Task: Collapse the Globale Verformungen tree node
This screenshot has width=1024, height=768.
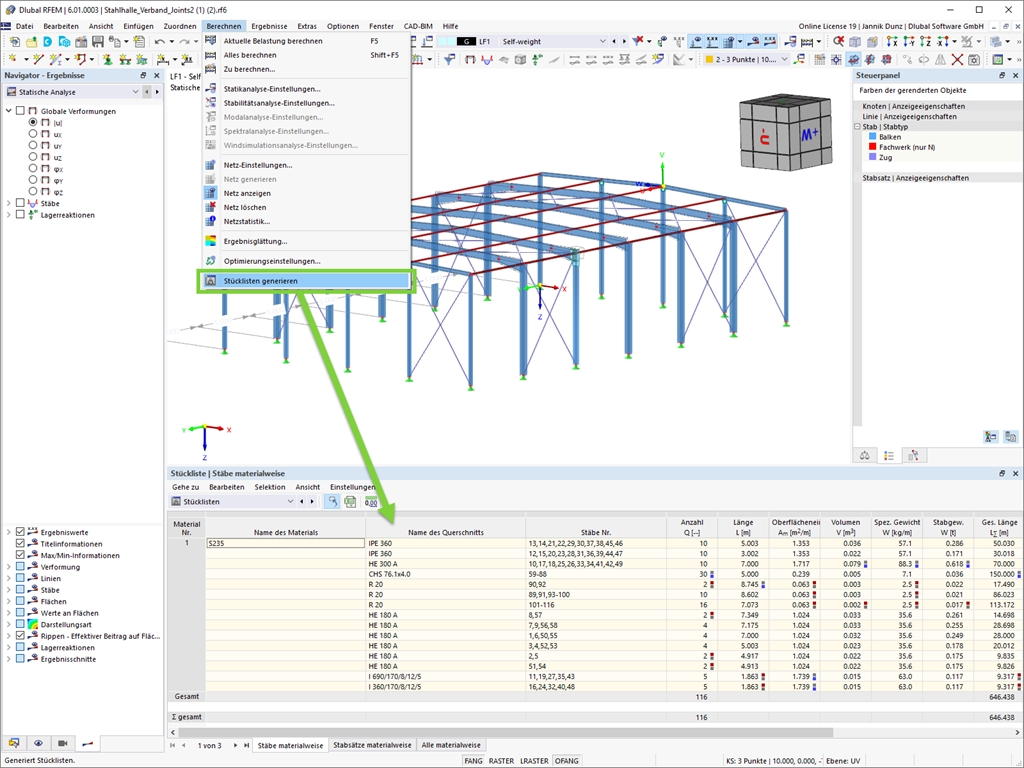Action: point(8,111)
